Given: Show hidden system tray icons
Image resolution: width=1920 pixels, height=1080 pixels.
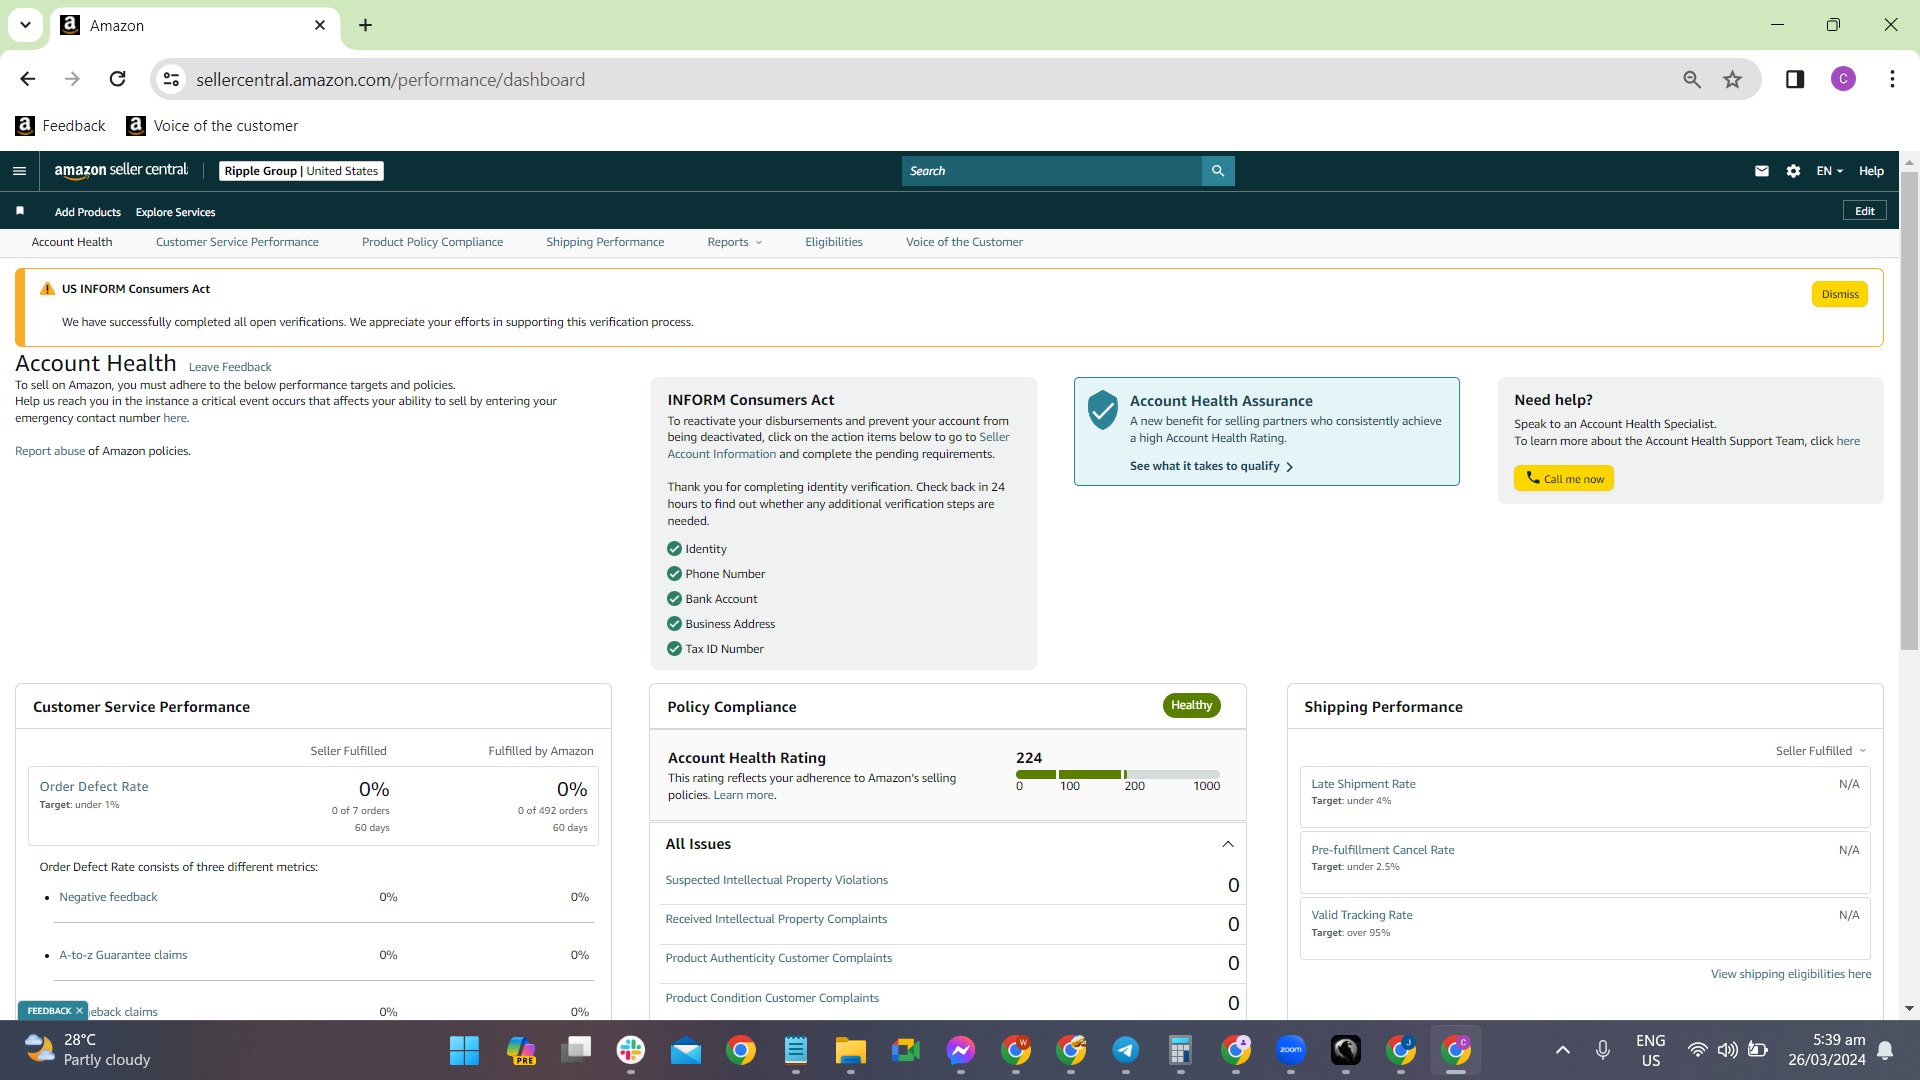Looking at the screenshot, I should click(1563, 1050).
